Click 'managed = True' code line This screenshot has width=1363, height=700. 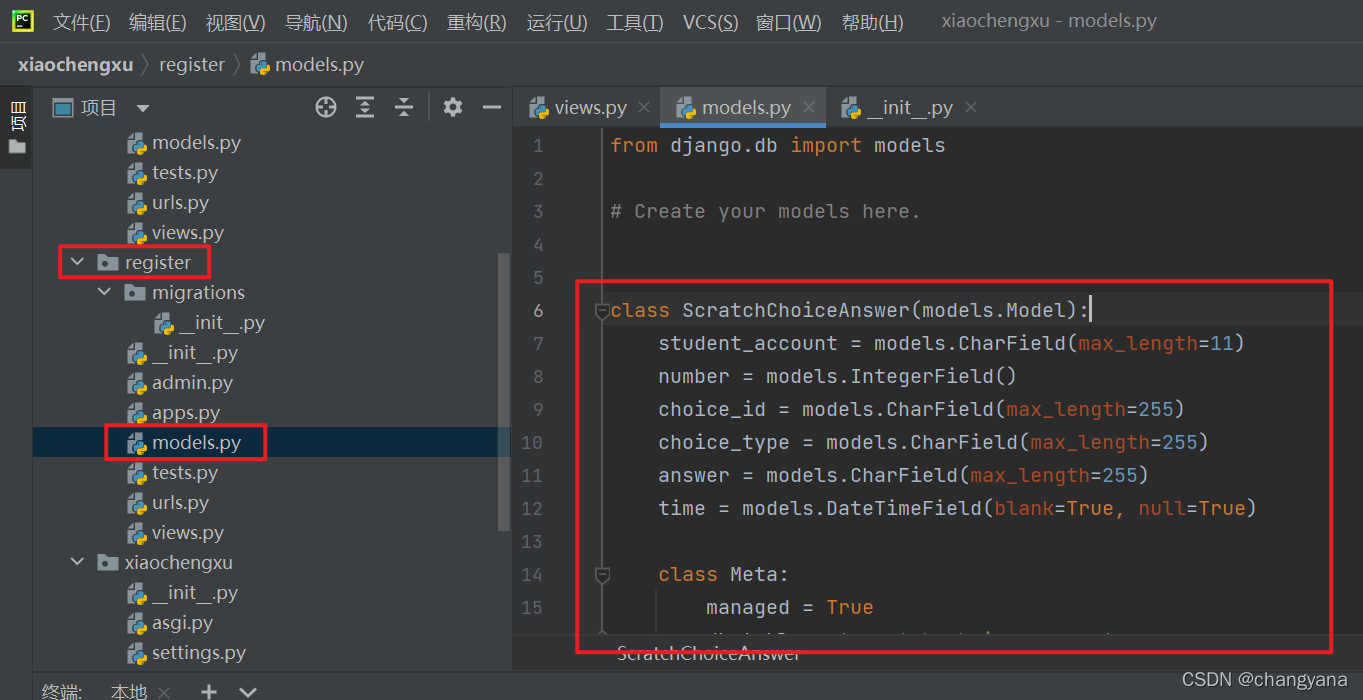click(x=790, y=608)
